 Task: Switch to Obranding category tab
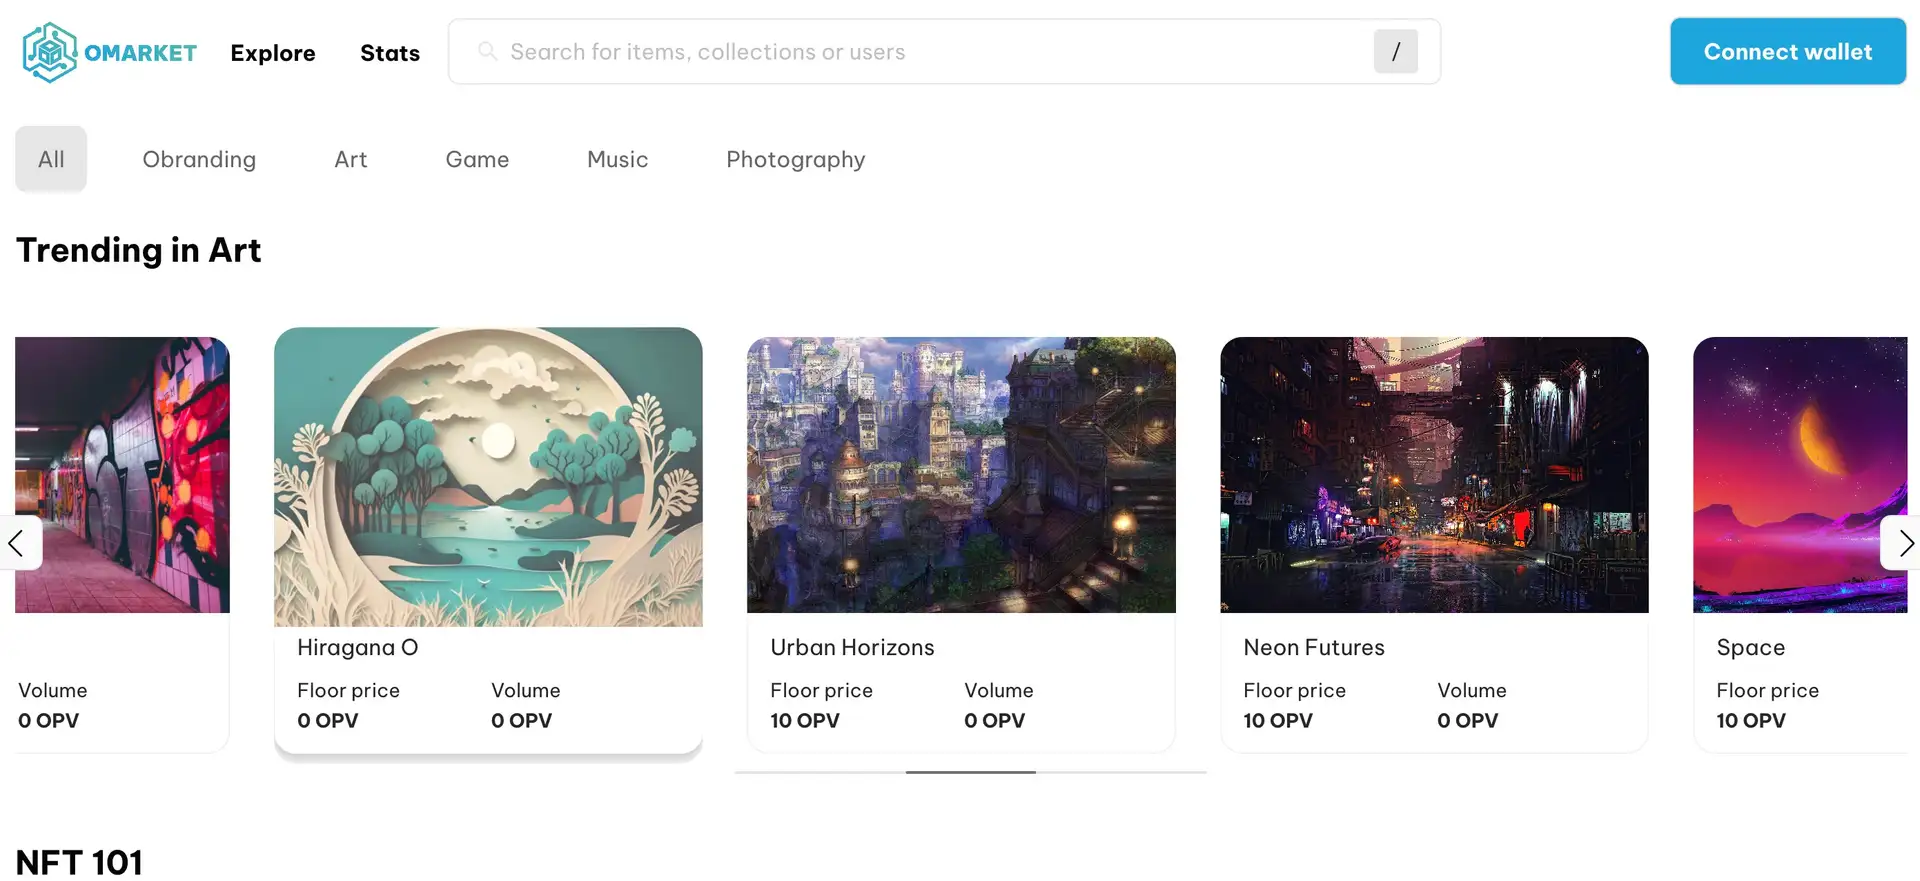click(199, 159)
